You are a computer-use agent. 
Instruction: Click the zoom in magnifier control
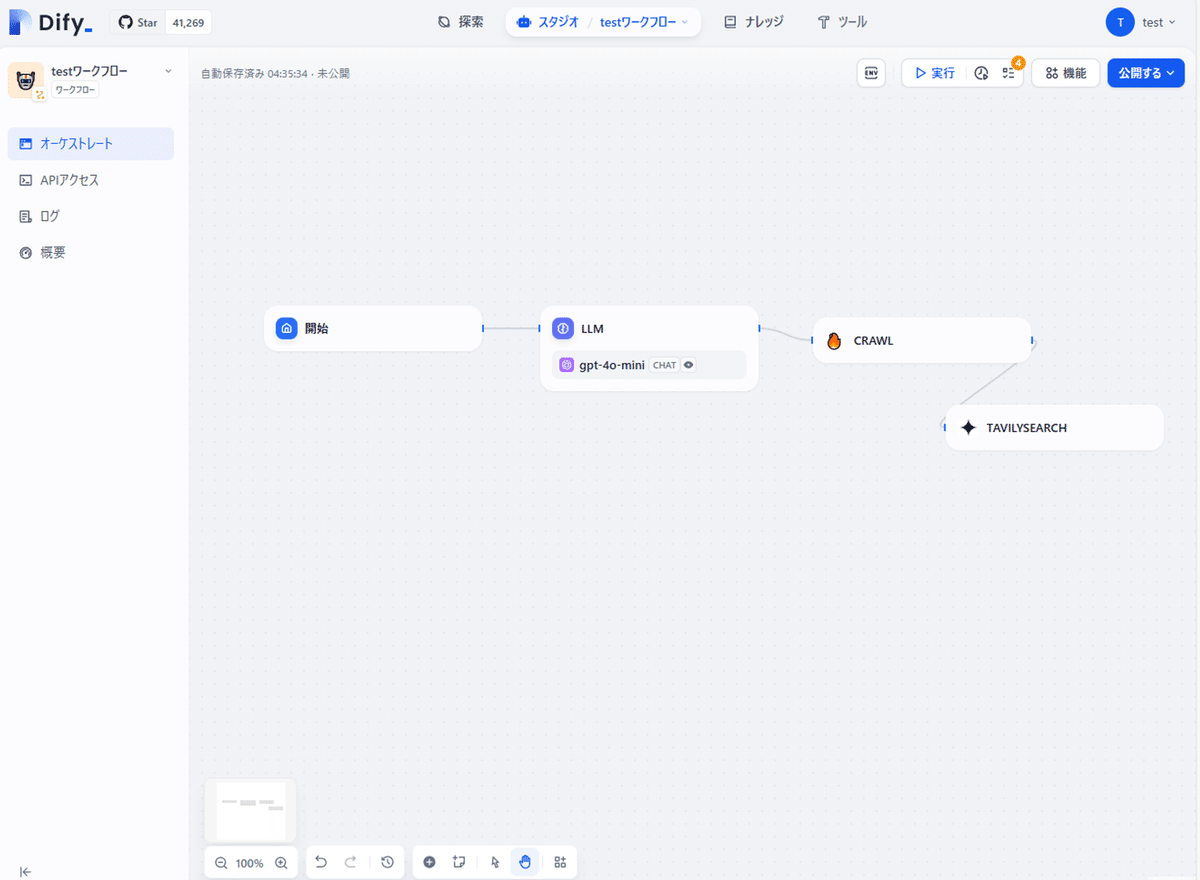[x=281, y=862]
